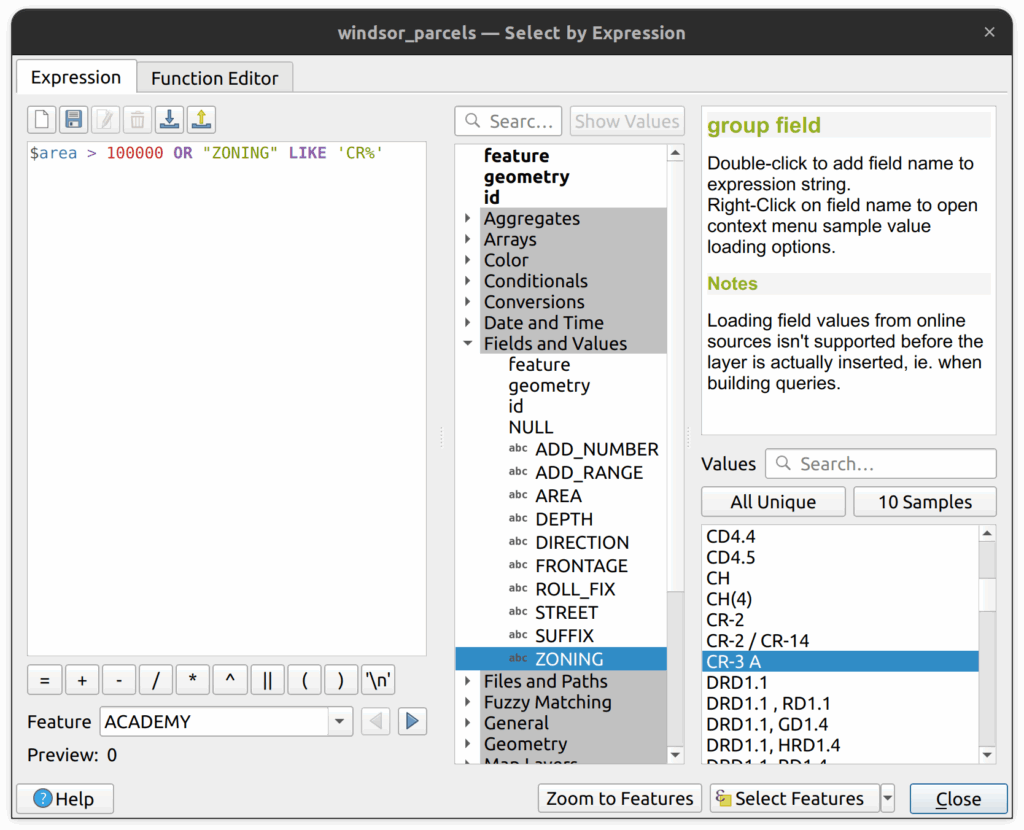Click the clear expression (new file) icon
The image size is (1024, 830).
[42, 120]
